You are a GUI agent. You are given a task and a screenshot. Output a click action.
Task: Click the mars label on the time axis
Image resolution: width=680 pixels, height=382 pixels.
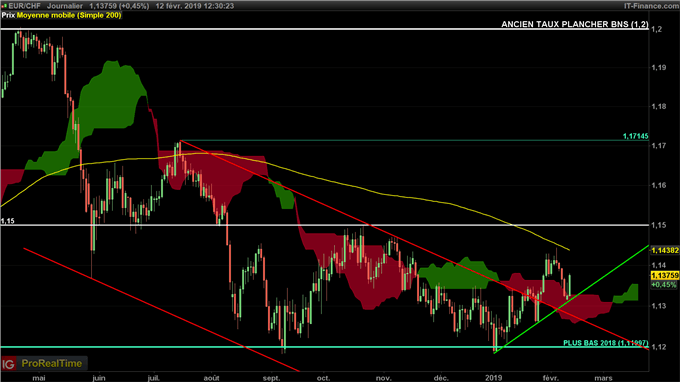[x=603, y=378]
